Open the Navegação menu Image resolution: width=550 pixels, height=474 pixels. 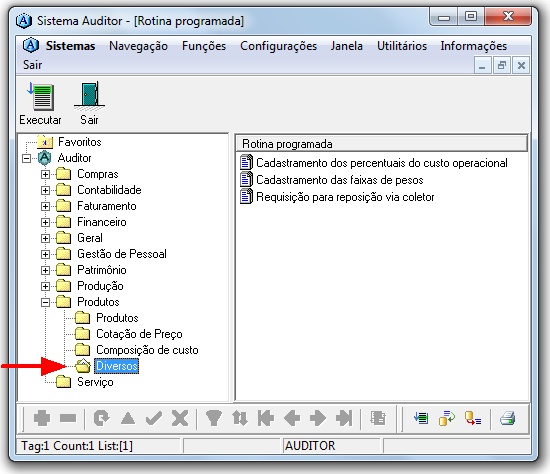pyautogui.click(x=138, y=46)
